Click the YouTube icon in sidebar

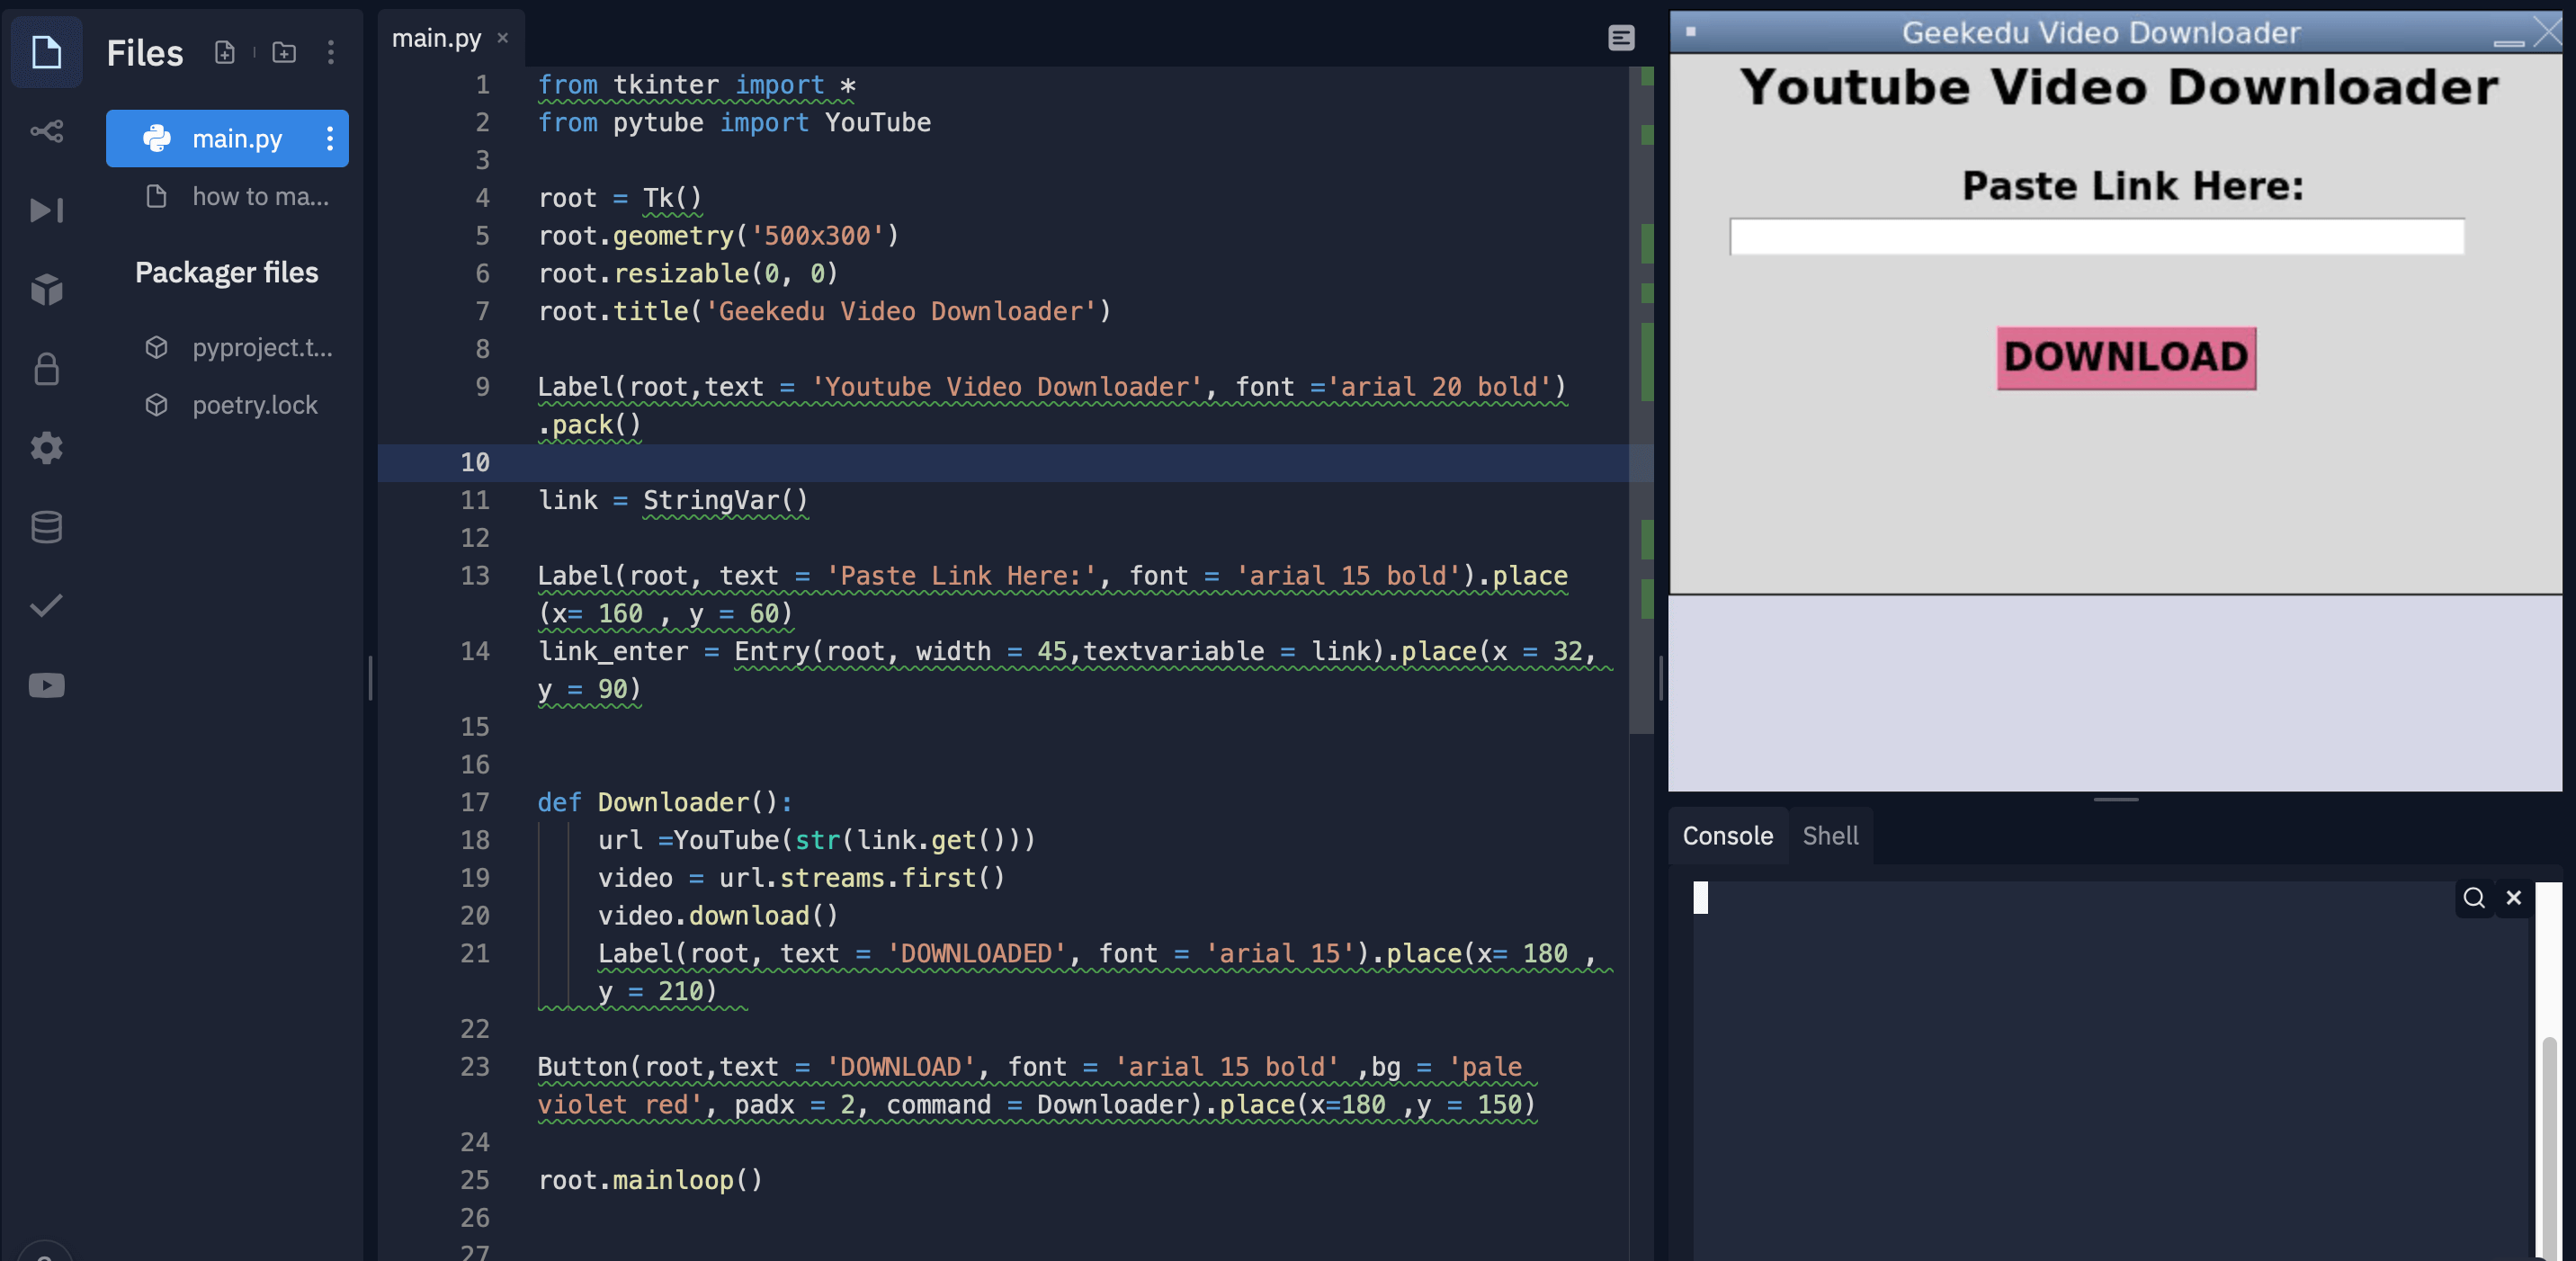[44, 684]
